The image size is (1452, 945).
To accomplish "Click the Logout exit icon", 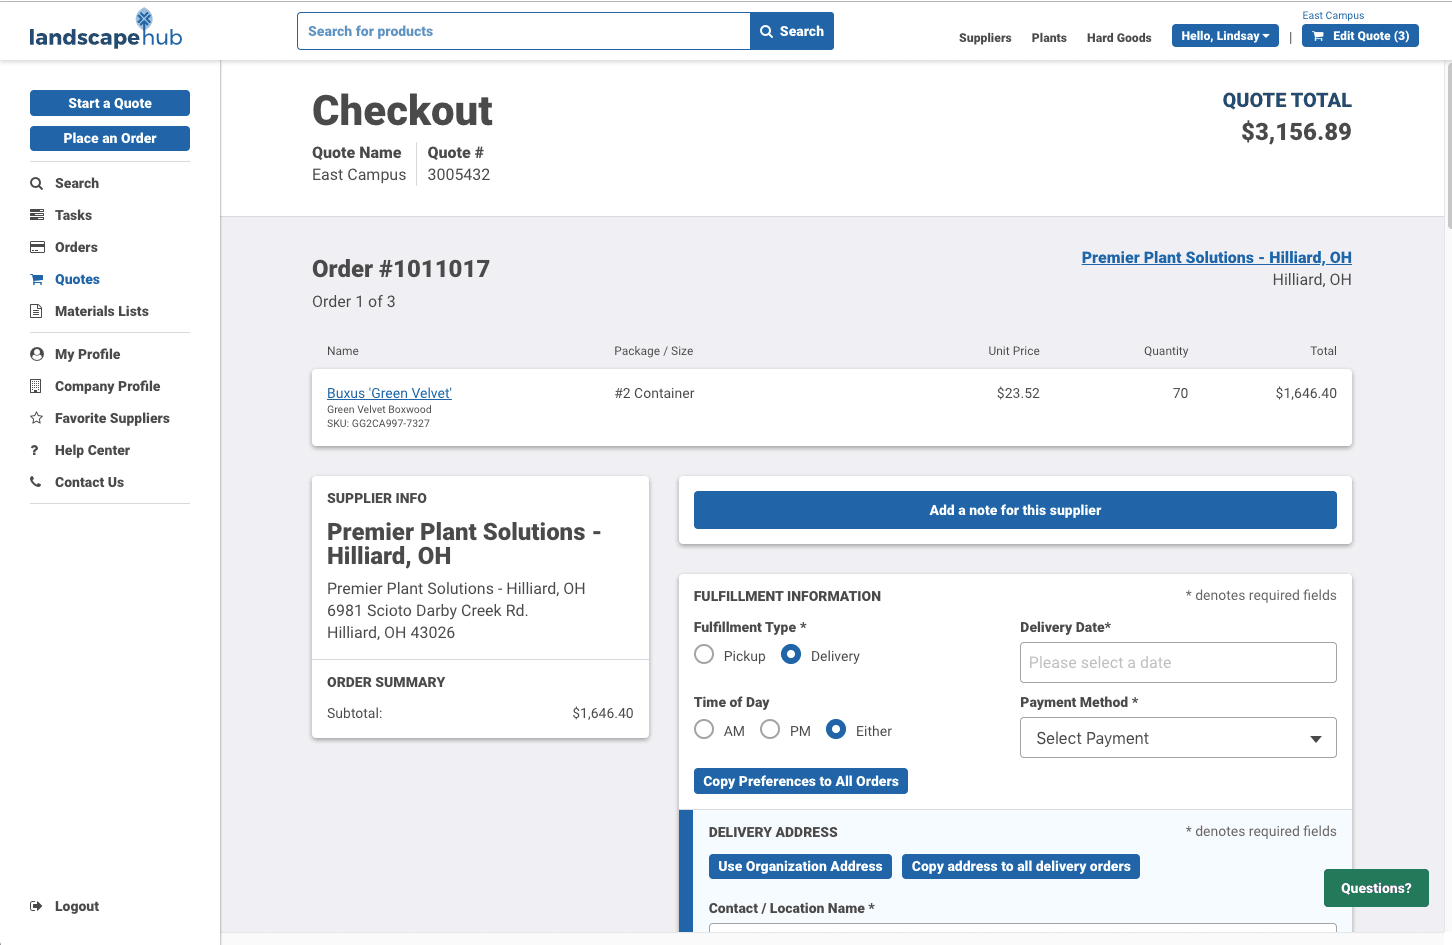I will (37, 906).
